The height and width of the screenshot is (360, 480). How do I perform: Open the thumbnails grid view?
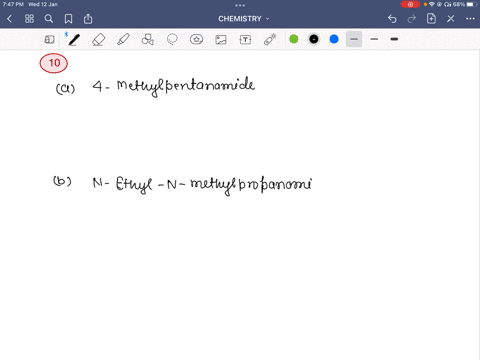point(29,19)
